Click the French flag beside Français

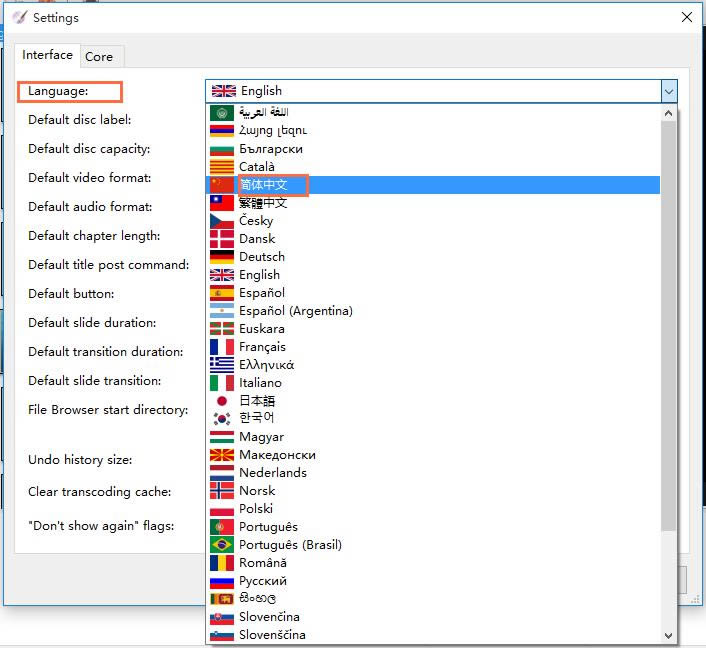pyautogui.click(x=222, y=347)
